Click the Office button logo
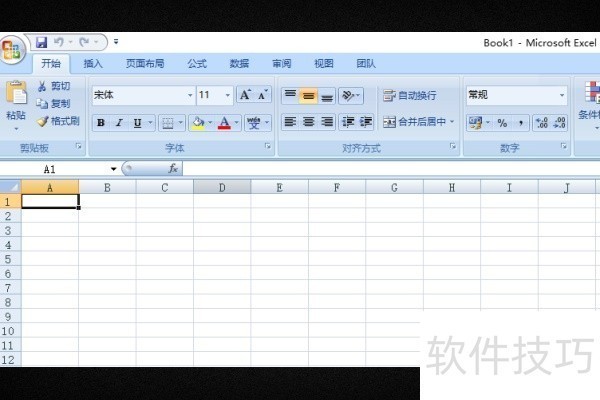 click(x=11, y=50)
